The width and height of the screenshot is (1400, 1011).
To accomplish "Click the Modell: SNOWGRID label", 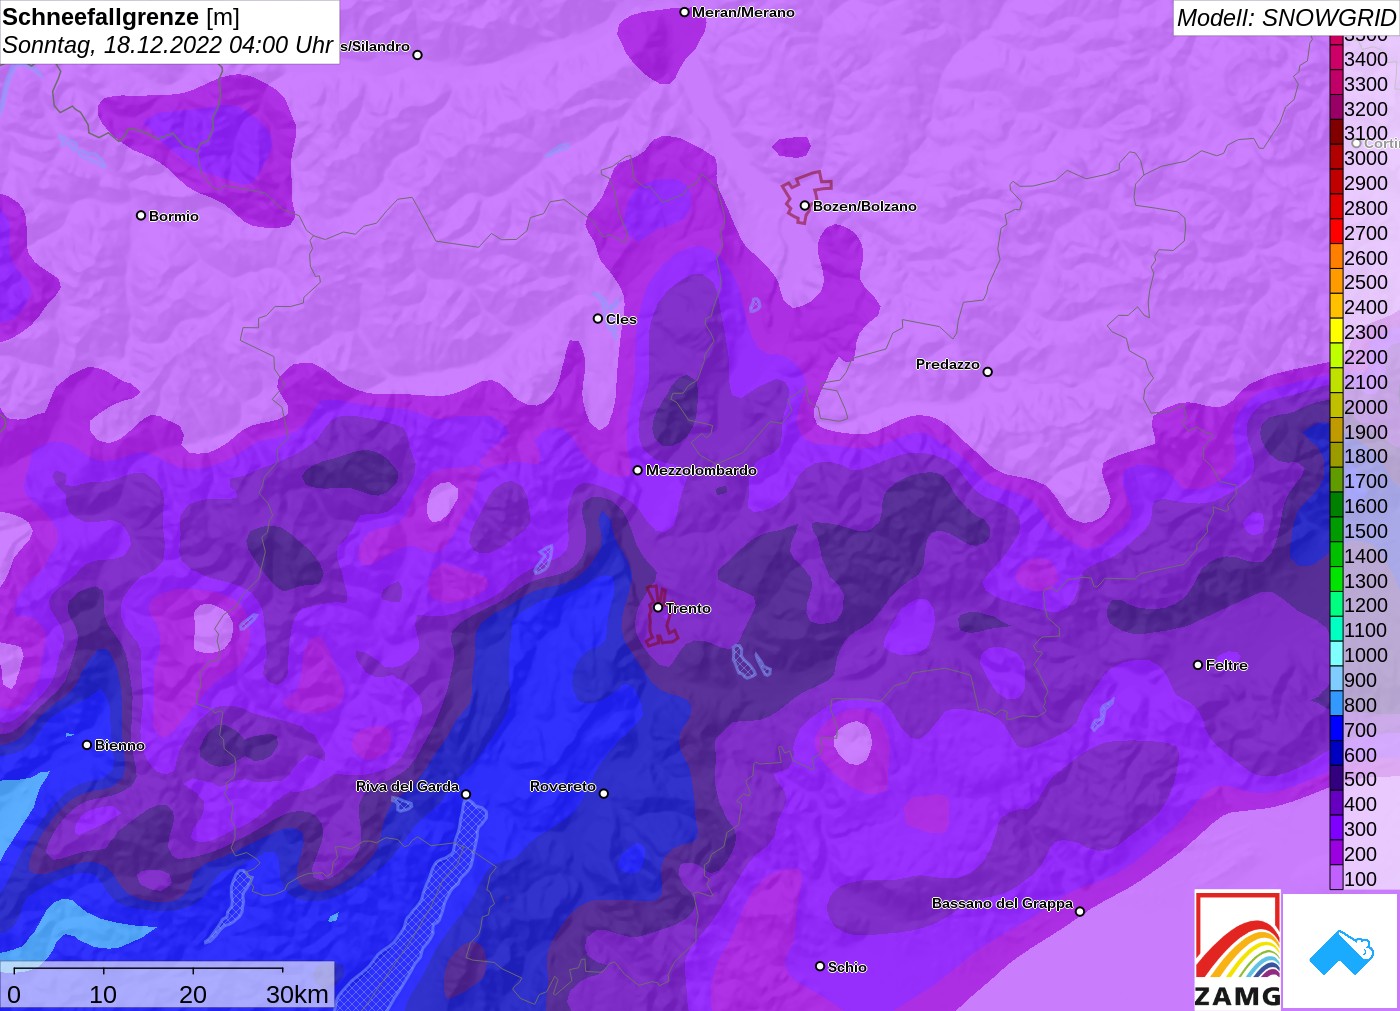I will coord(1286,18).
